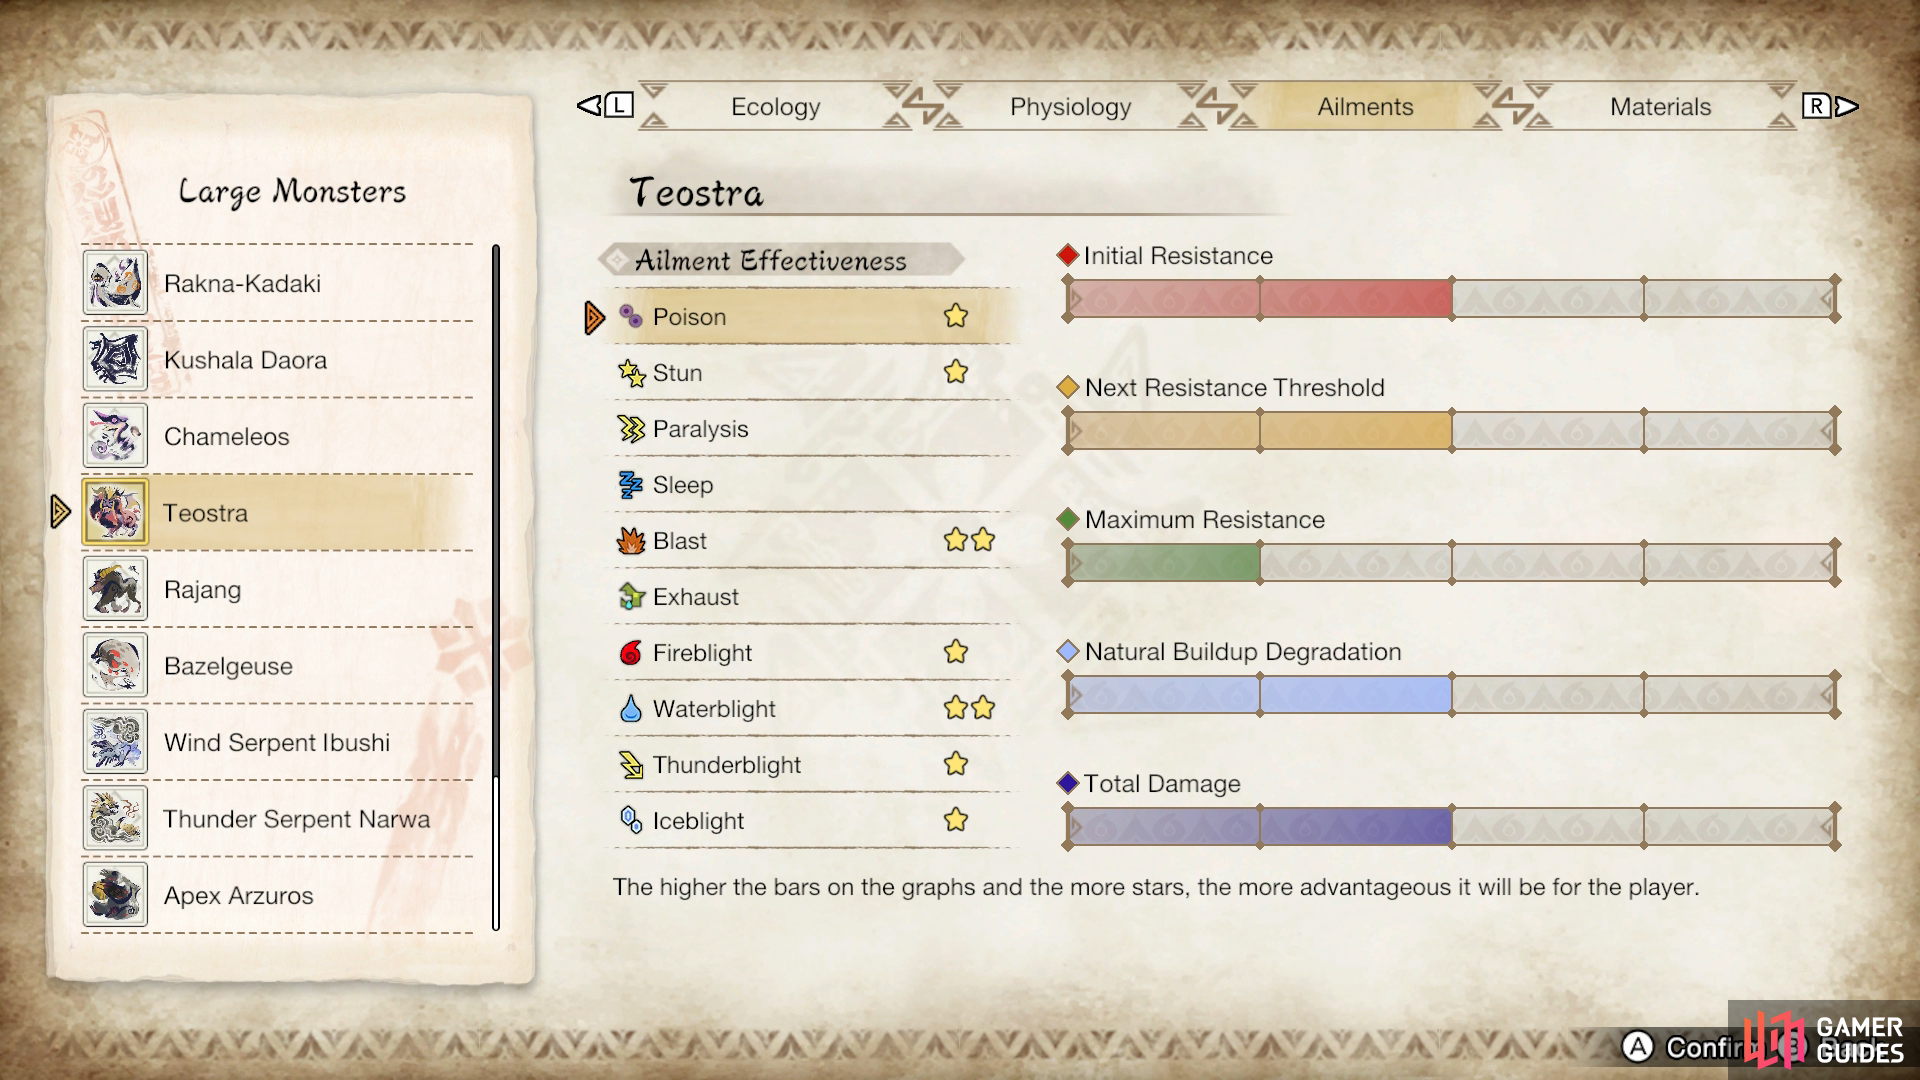The width and height of the screenshot is (1920, 1080).
Task: Click the Rajang monster portrait icon
Action: (115, 589)
